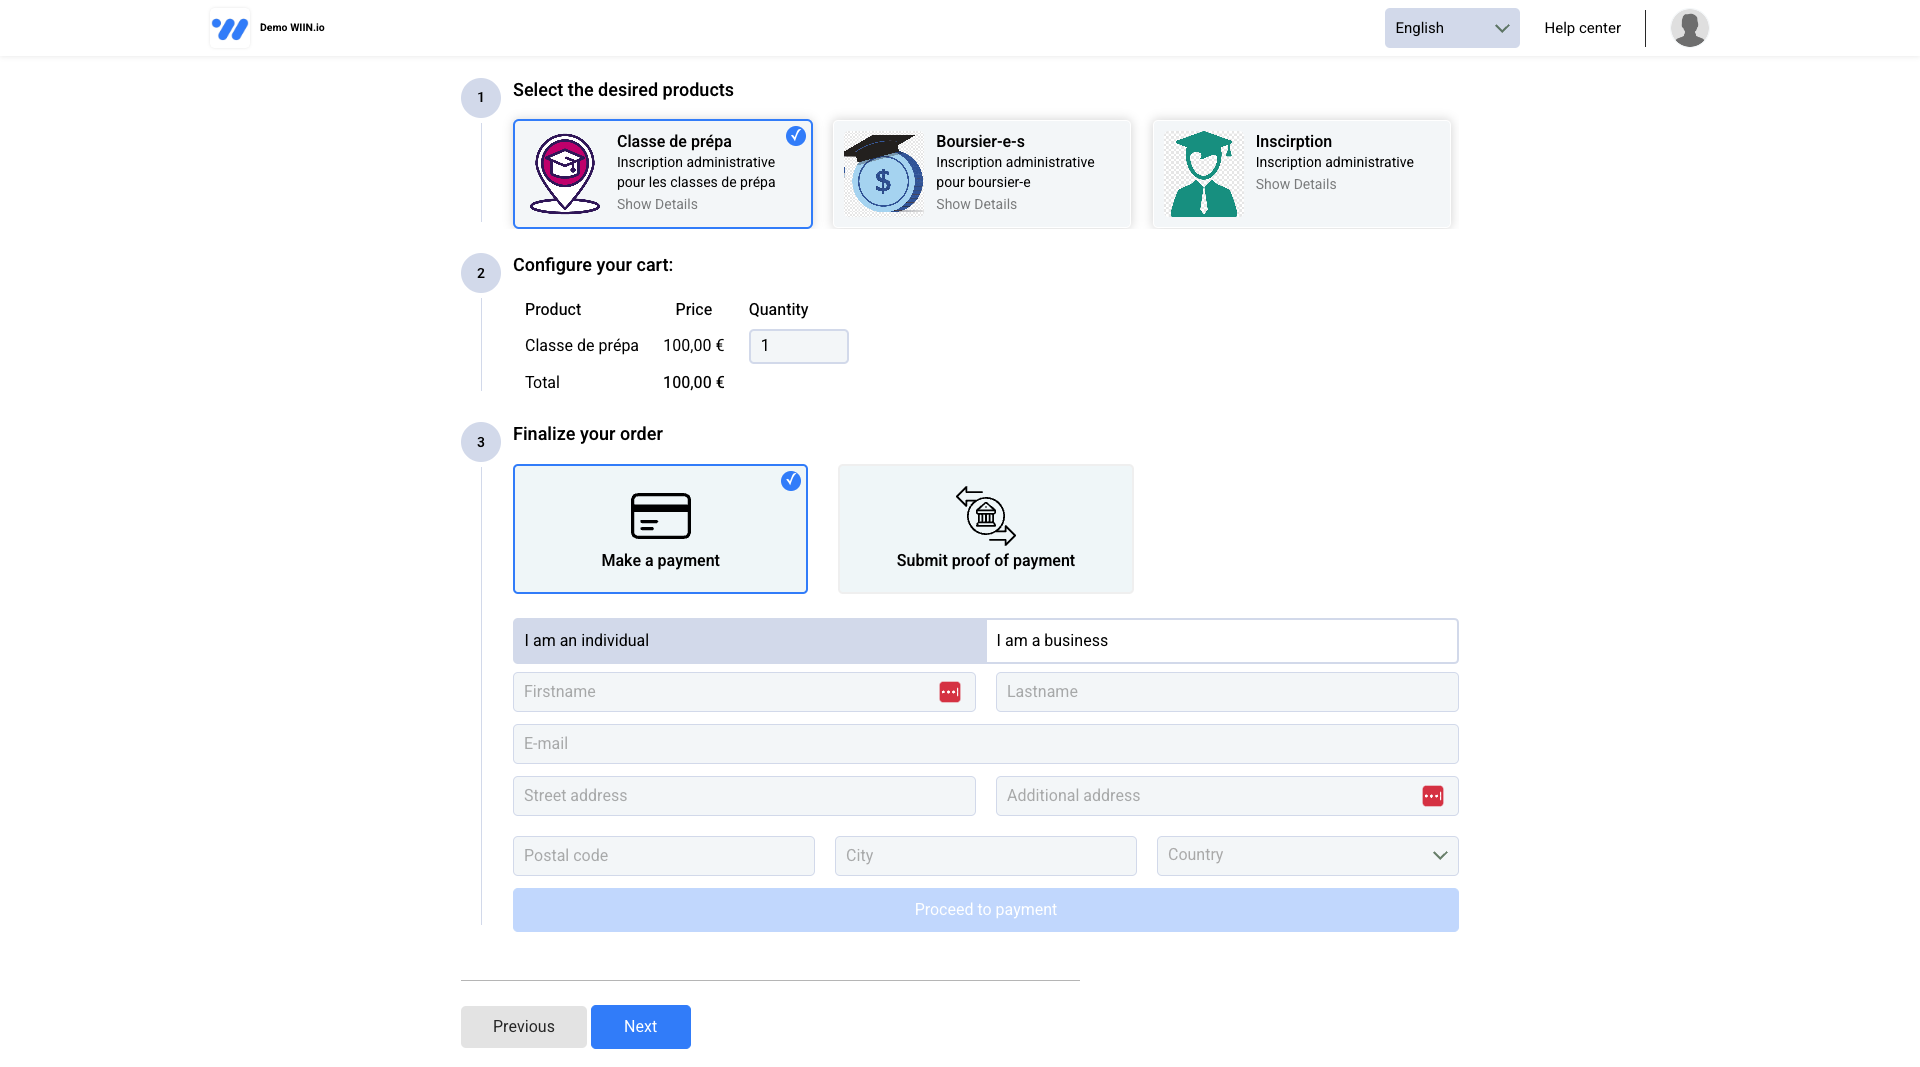
Task: Click the step 3 circle marker
Action: [x=480, y=442]
